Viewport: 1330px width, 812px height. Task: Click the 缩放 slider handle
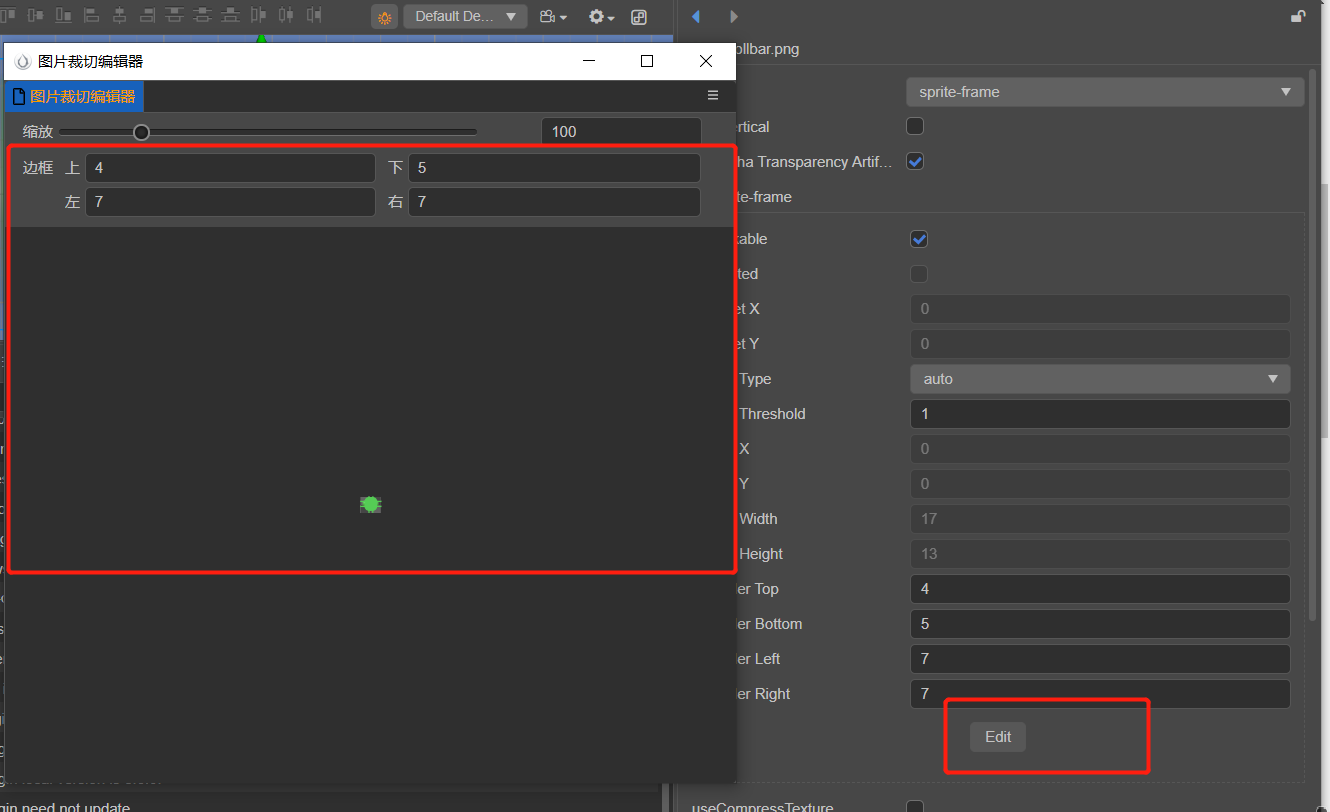(142, 132)
